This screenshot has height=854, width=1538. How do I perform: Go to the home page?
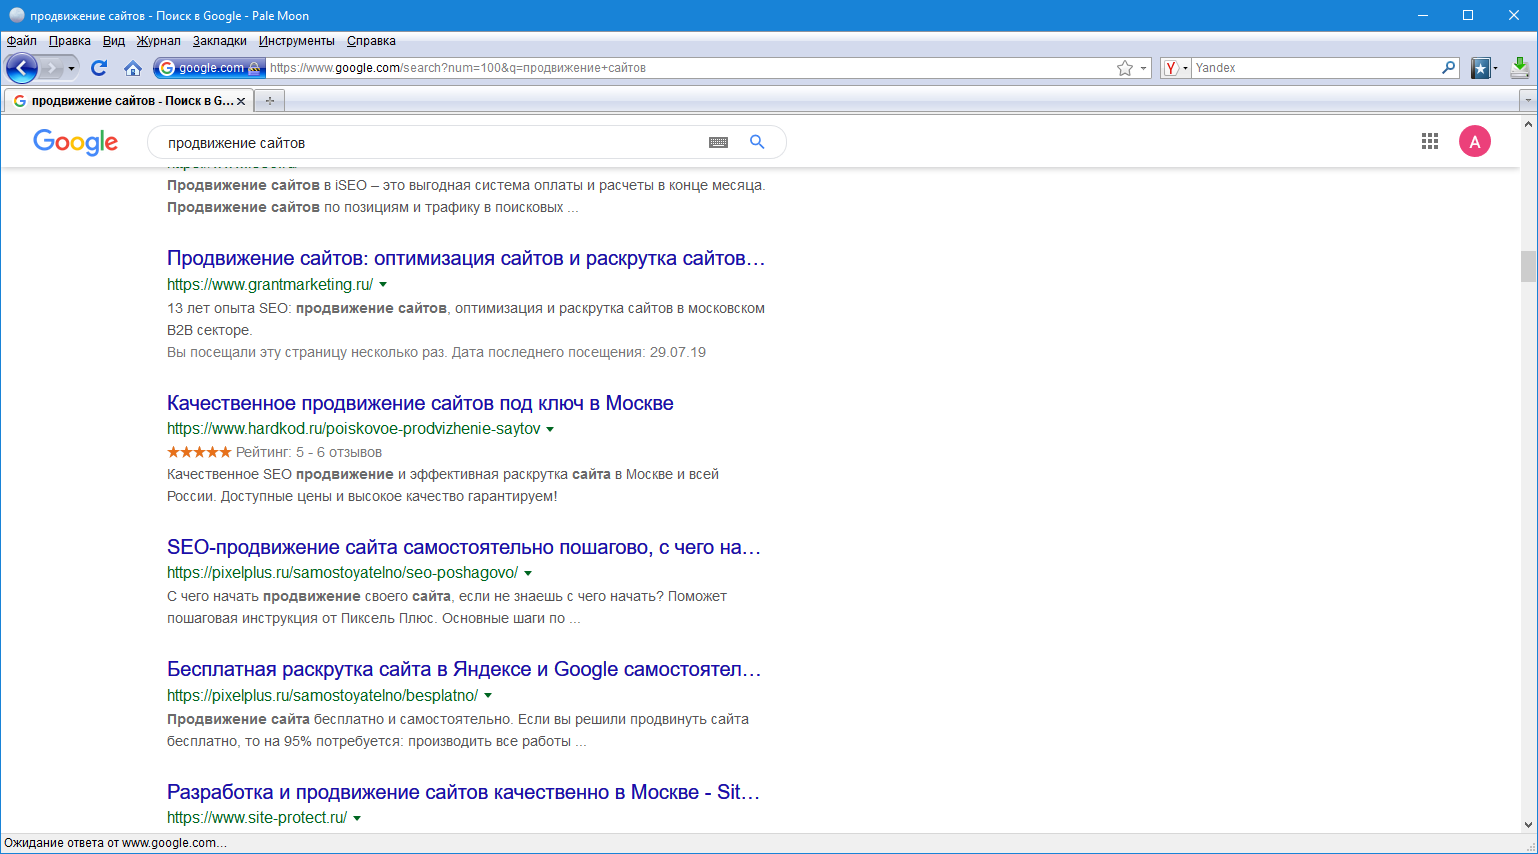pos(132,68)
